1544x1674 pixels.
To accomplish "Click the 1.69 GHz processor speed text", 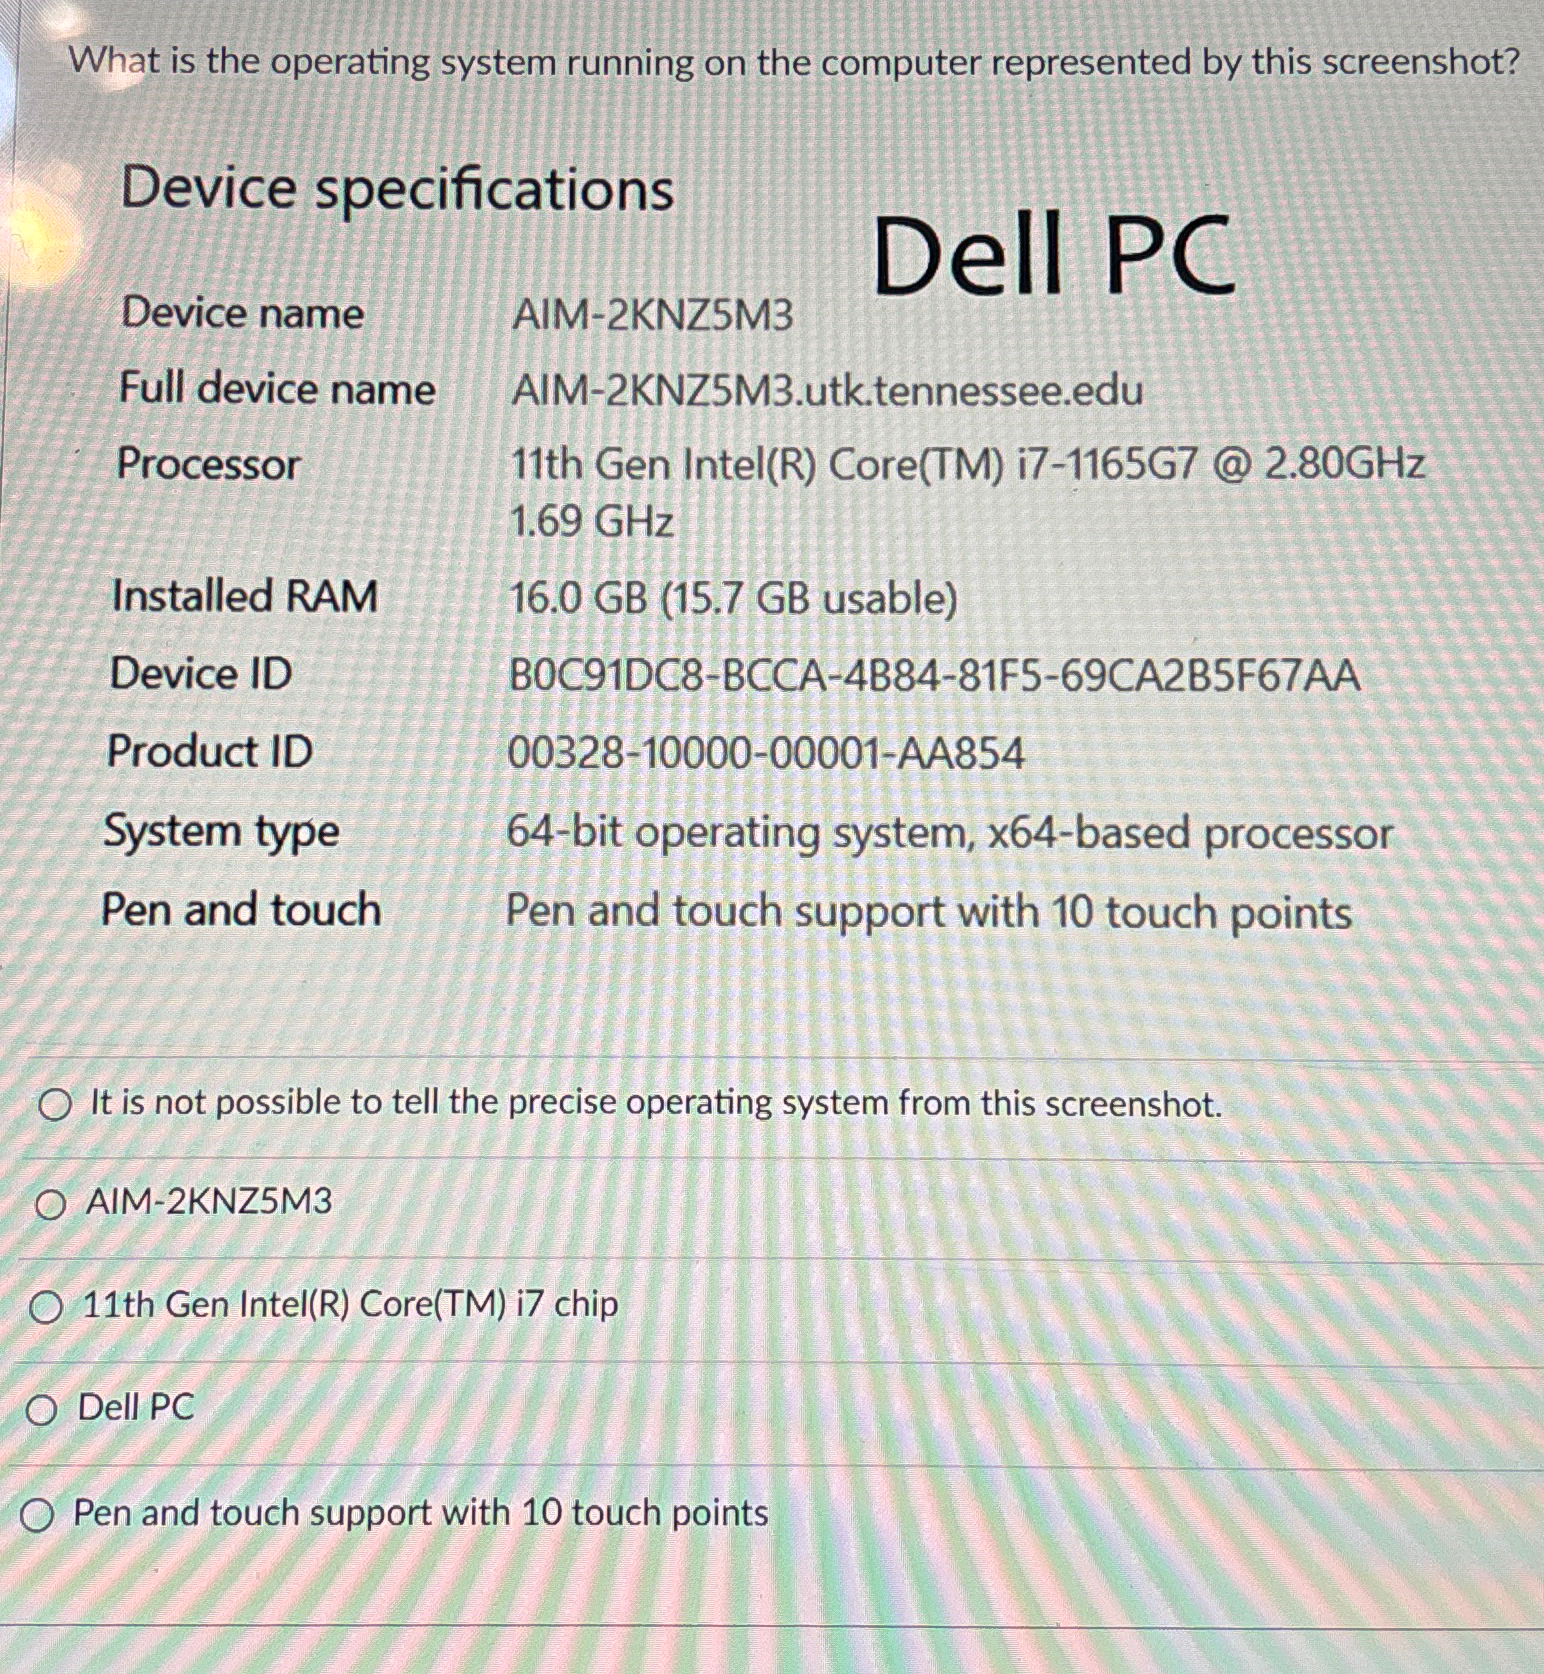I will click(590, 520).
